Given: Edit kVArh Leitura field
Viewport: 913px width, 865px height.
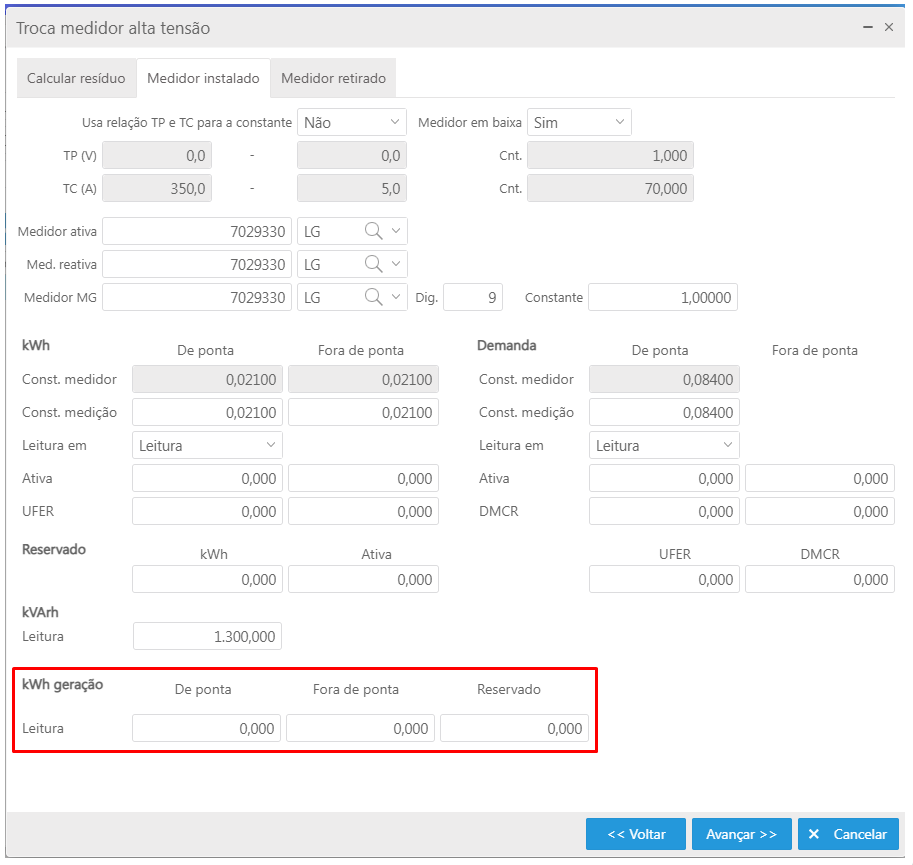Looking at the screenshot, I should coord(207,636).
